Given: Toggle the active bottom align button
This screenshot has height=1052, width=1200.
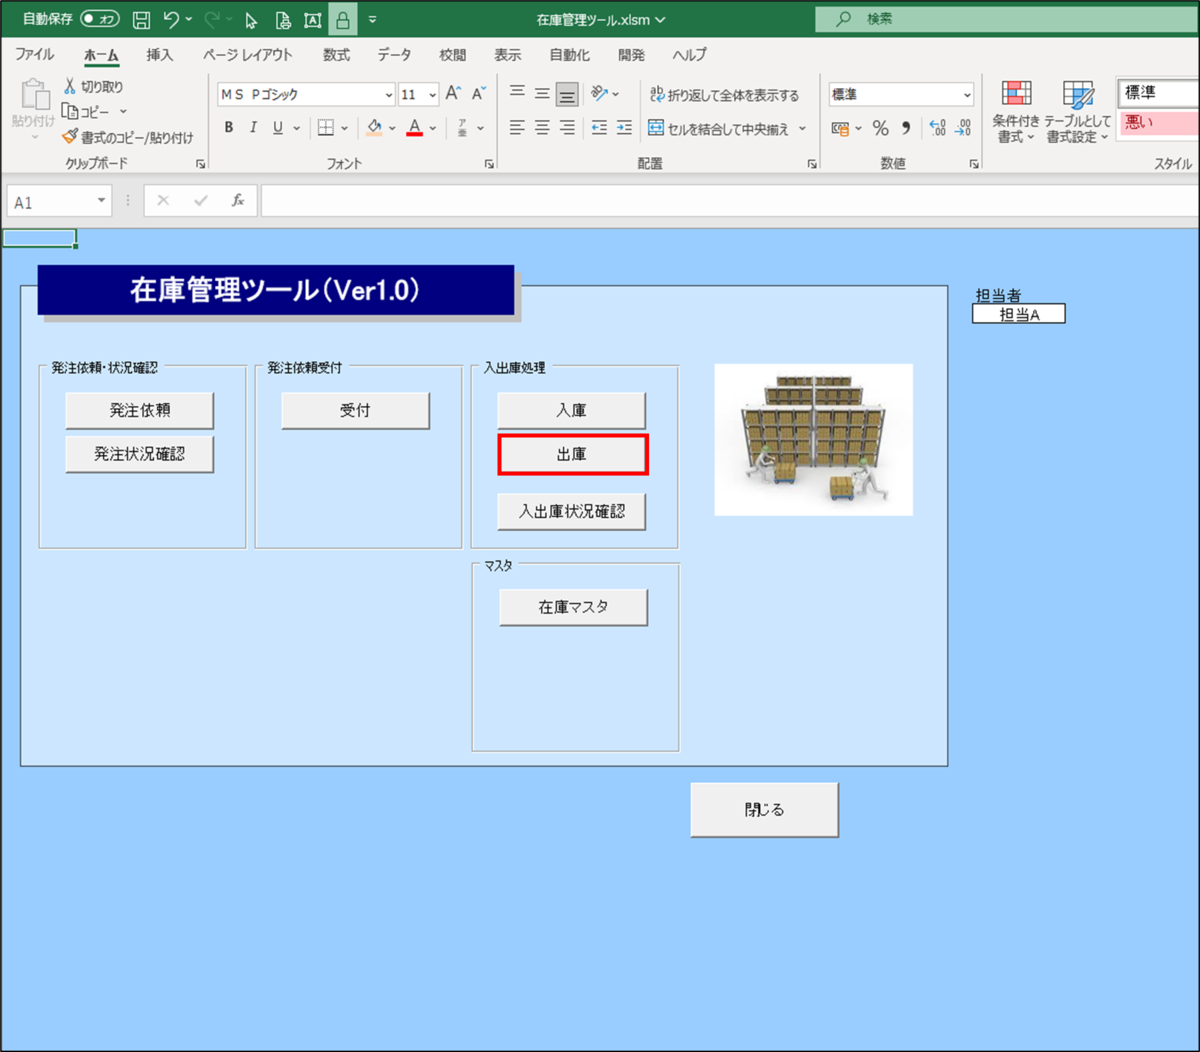Looking at the screenshot, I should tap(567, 94).
